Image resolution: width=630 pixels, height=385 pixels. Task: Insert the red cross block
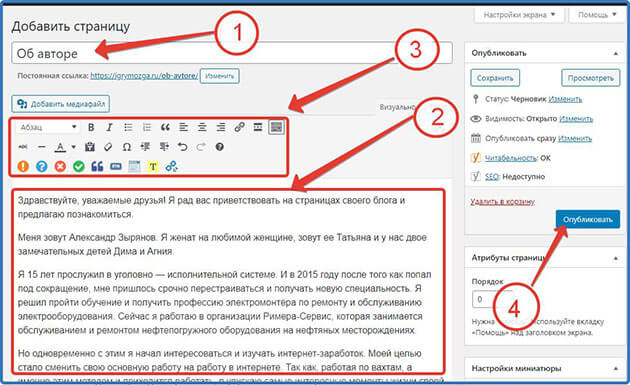(x=60, y=166)
